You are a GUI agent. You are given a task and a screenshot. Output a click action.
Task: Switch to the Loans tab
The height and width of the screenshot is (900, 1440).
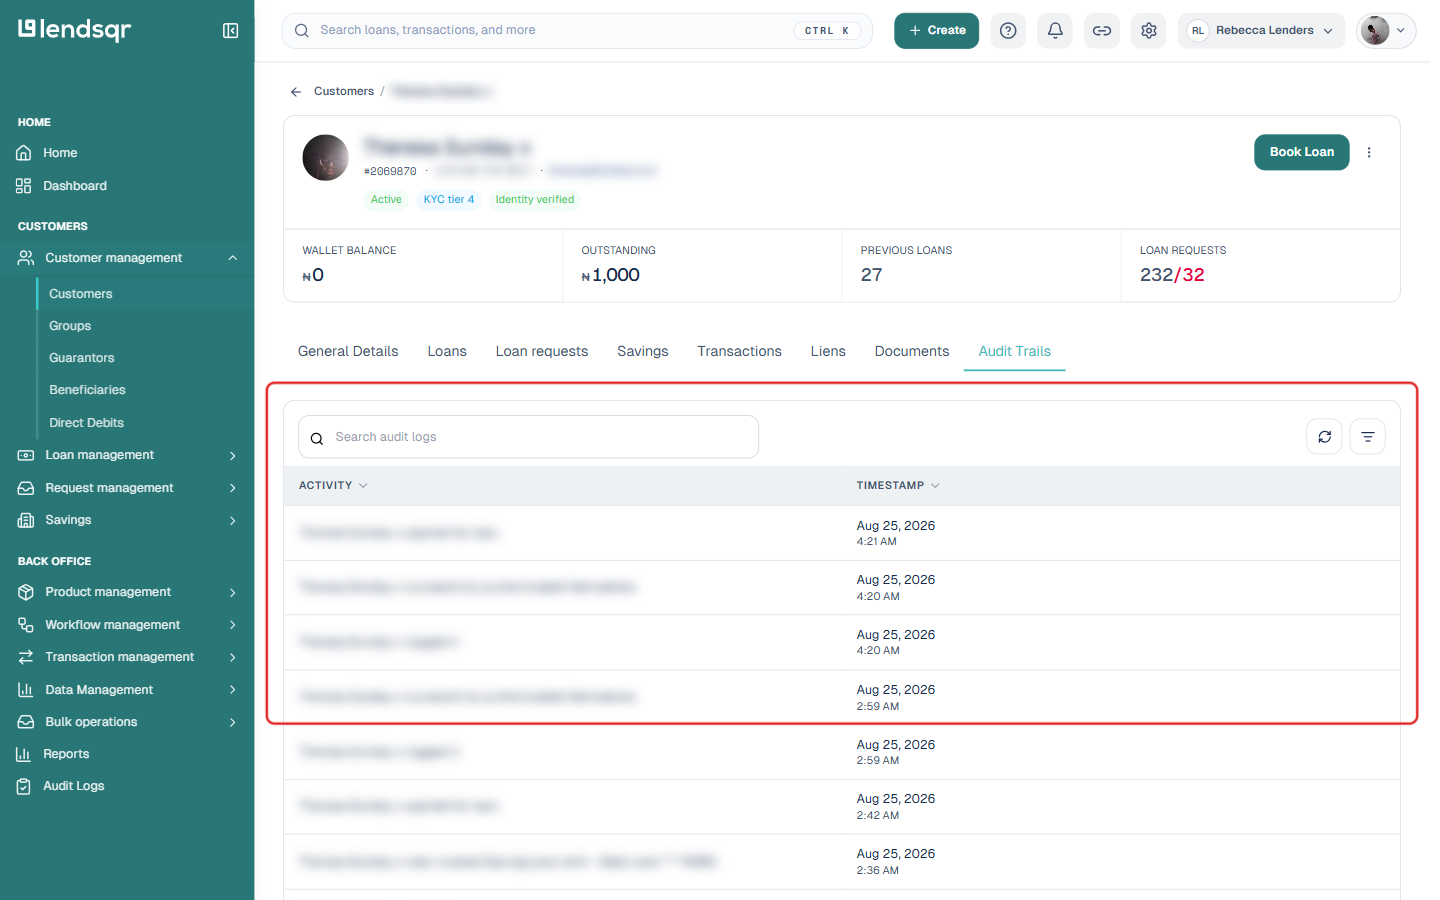447,351
